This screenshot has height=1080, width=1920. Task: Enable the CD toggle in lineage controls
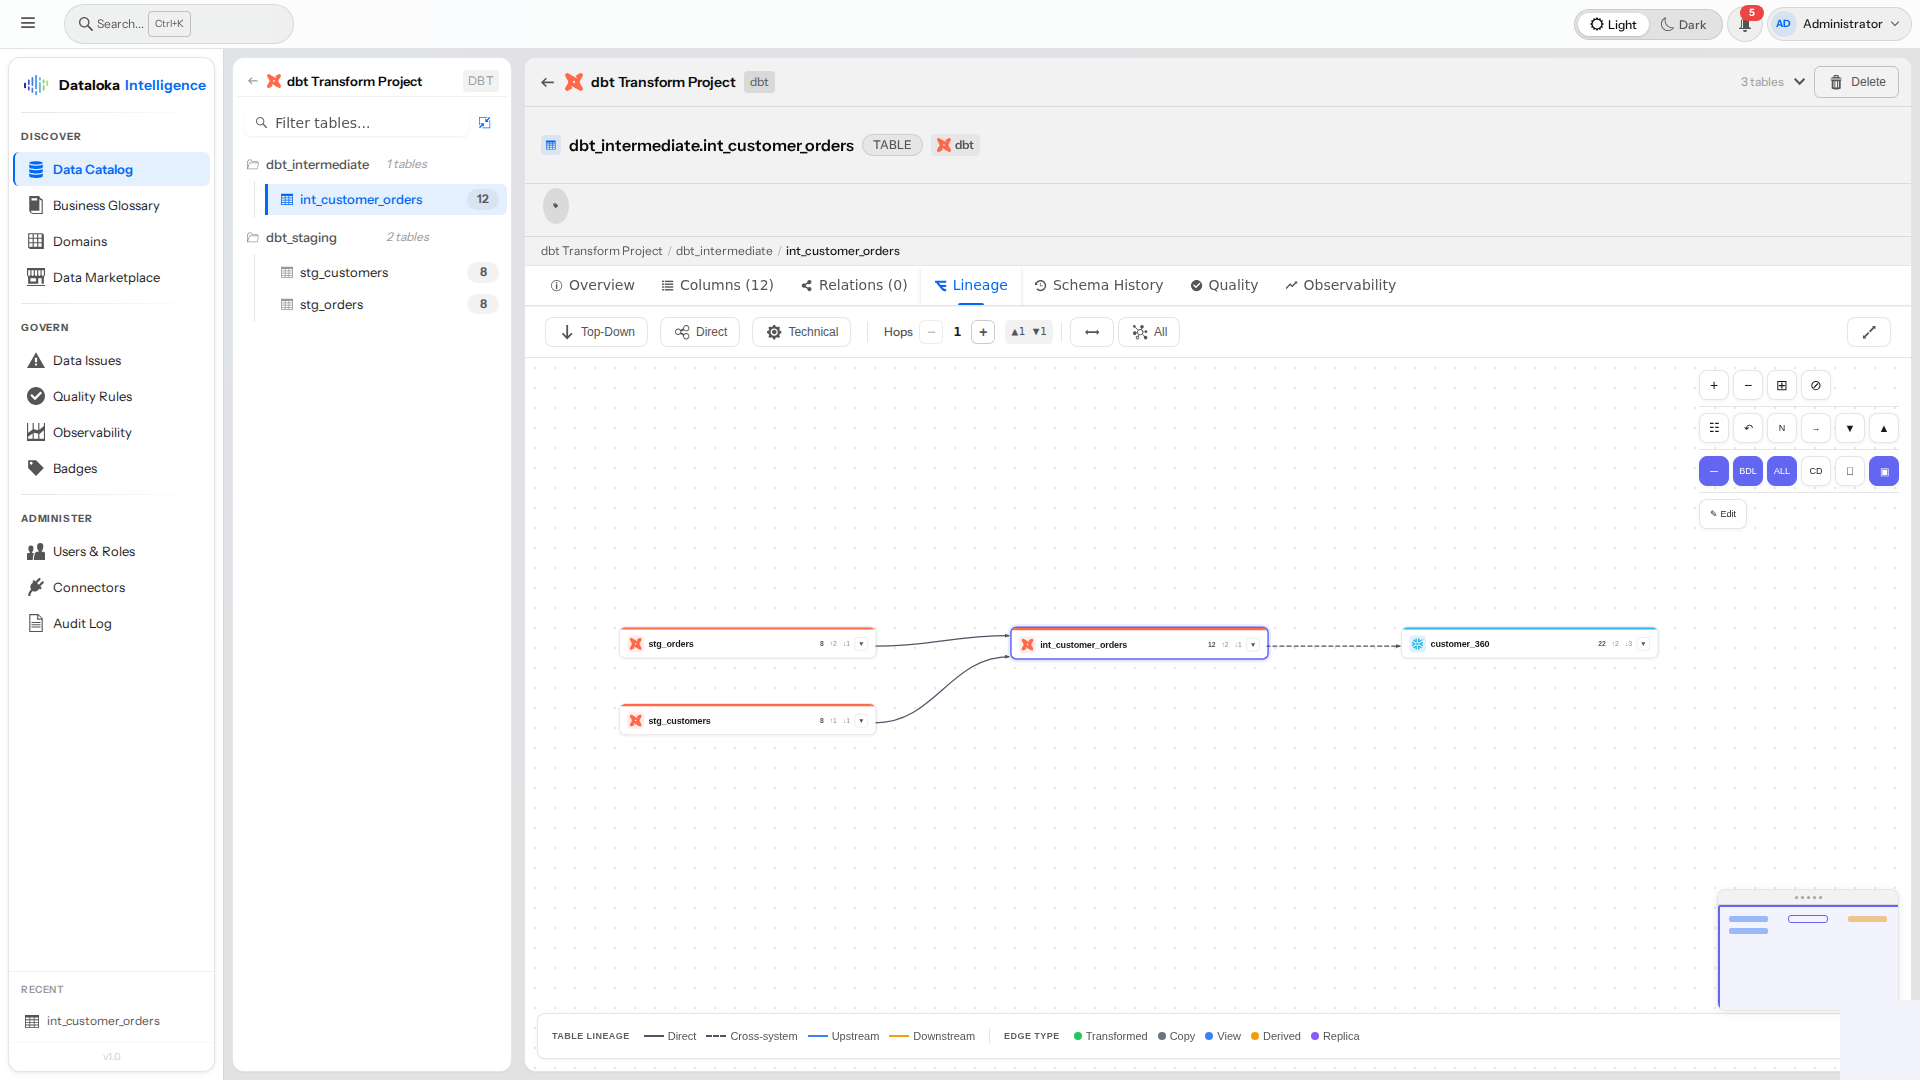click(x=1816, y=471)
